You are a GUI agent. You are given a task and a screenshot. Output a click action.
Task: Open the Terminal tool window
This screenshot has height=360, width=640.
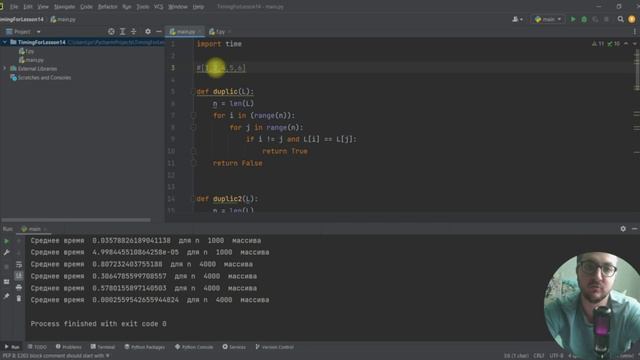103,347
